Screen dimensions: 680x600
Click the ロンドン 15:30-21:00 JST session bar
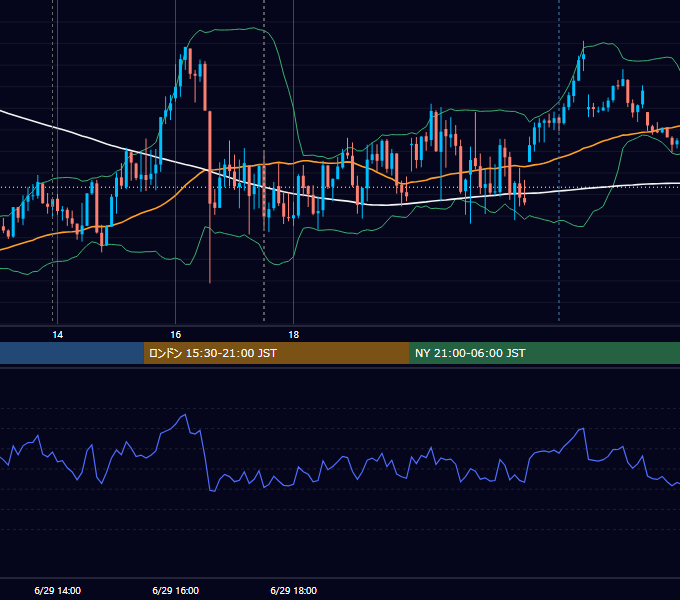click(x=276, y=353)
